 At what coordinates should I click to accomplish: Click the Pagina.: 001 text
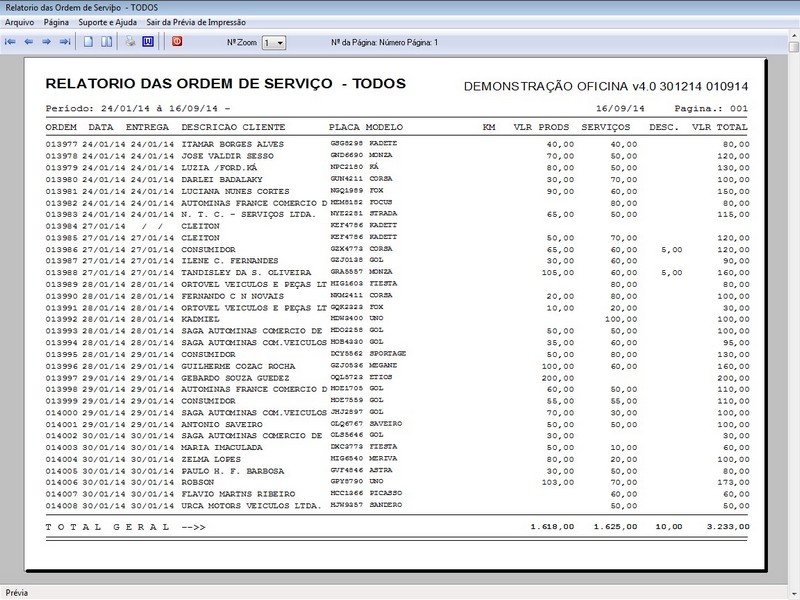coord(711,109)
